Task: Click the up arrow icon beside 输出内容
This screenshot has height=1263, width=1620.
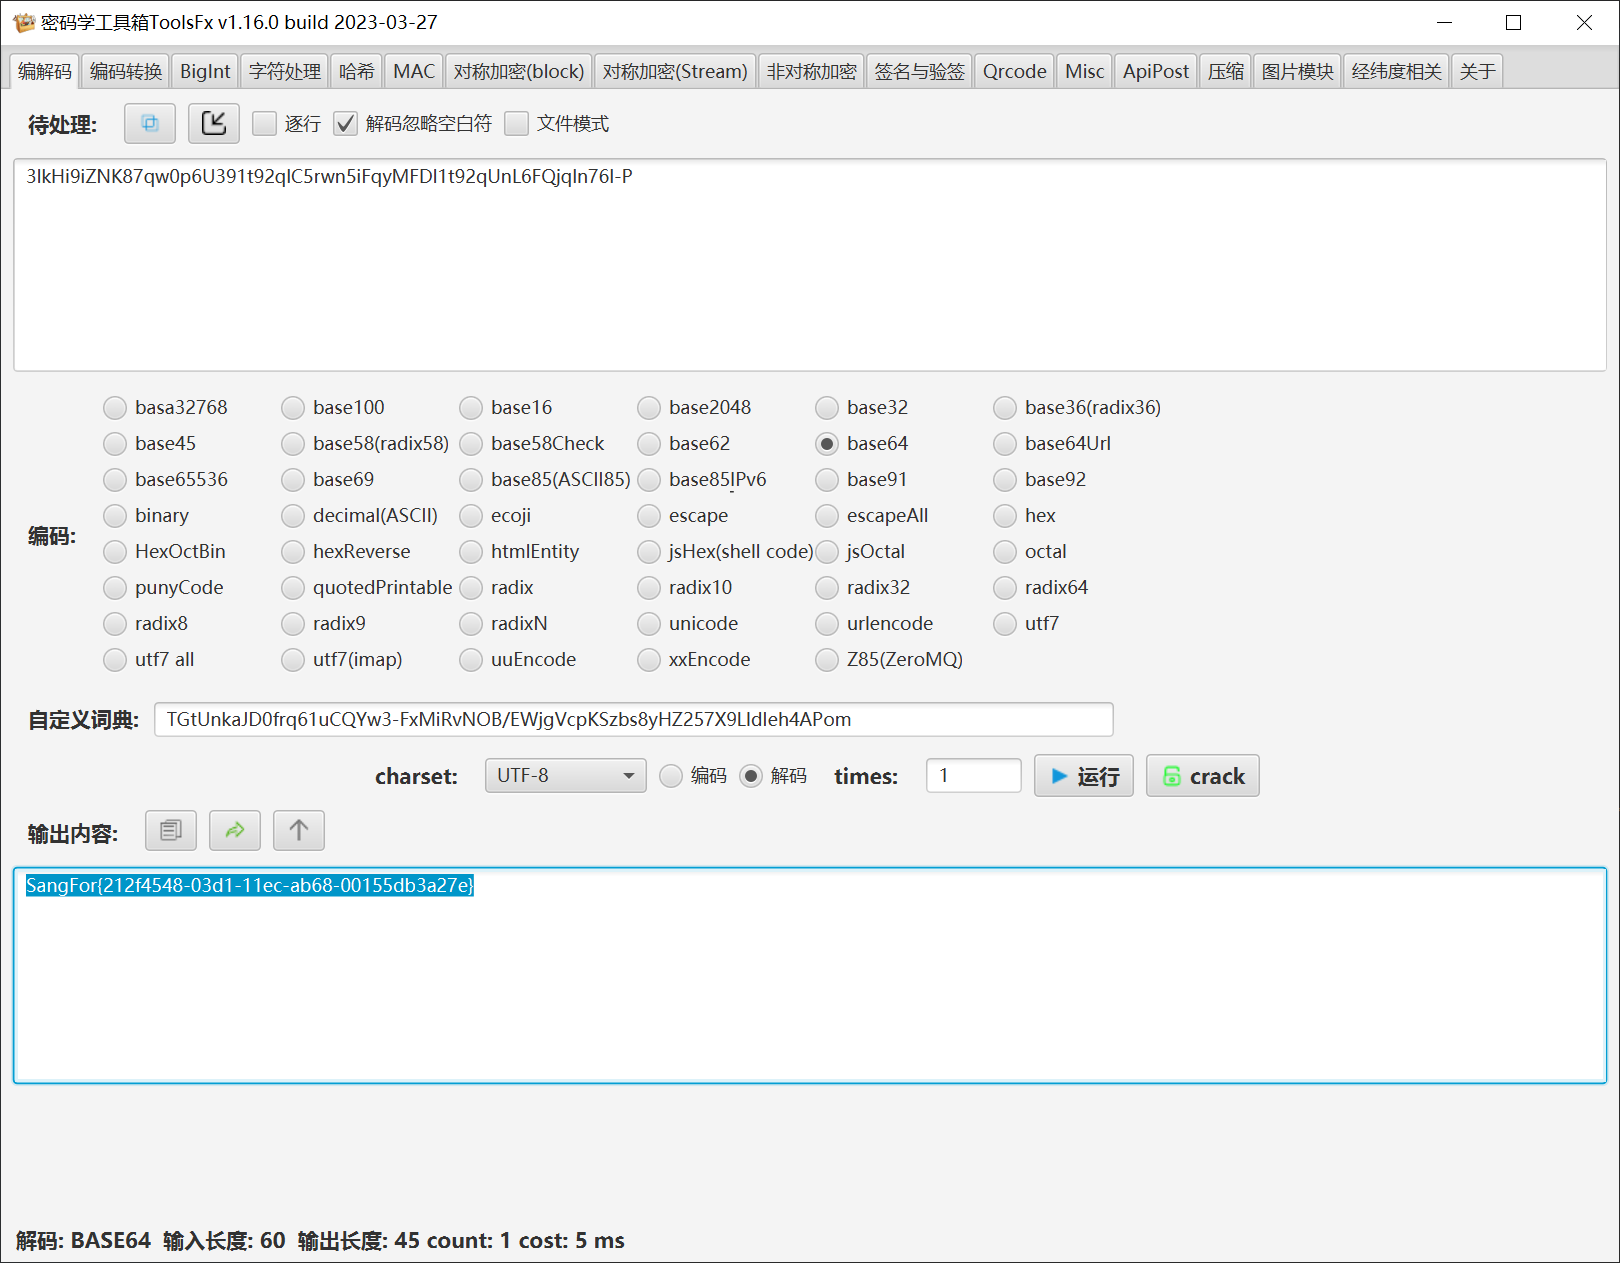Action: (299, 830)
